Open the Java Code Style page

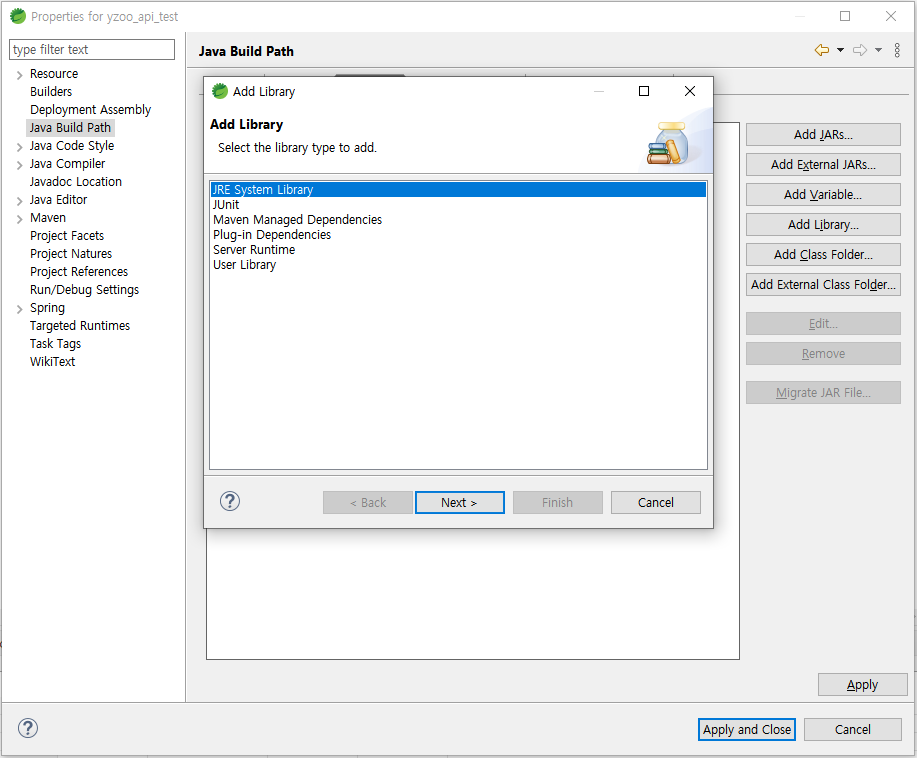[x=72, y=146]
